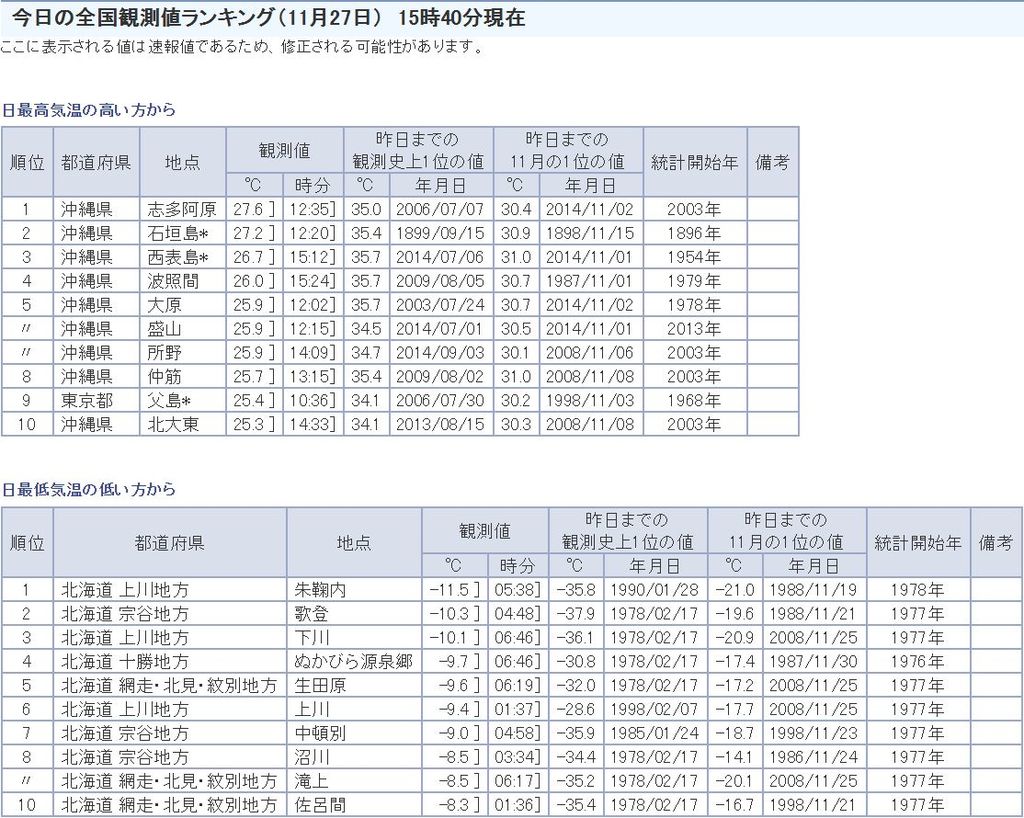Click the heading 日最高気温の高い方から
This screenshot has width=1024, height=818.
point(89,110)
